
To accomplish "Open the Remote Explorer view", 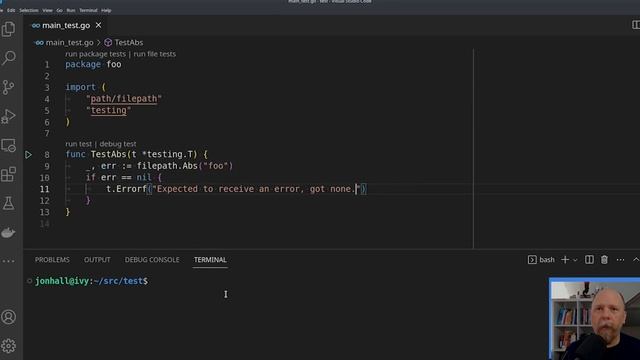I will tap(8, 145).
